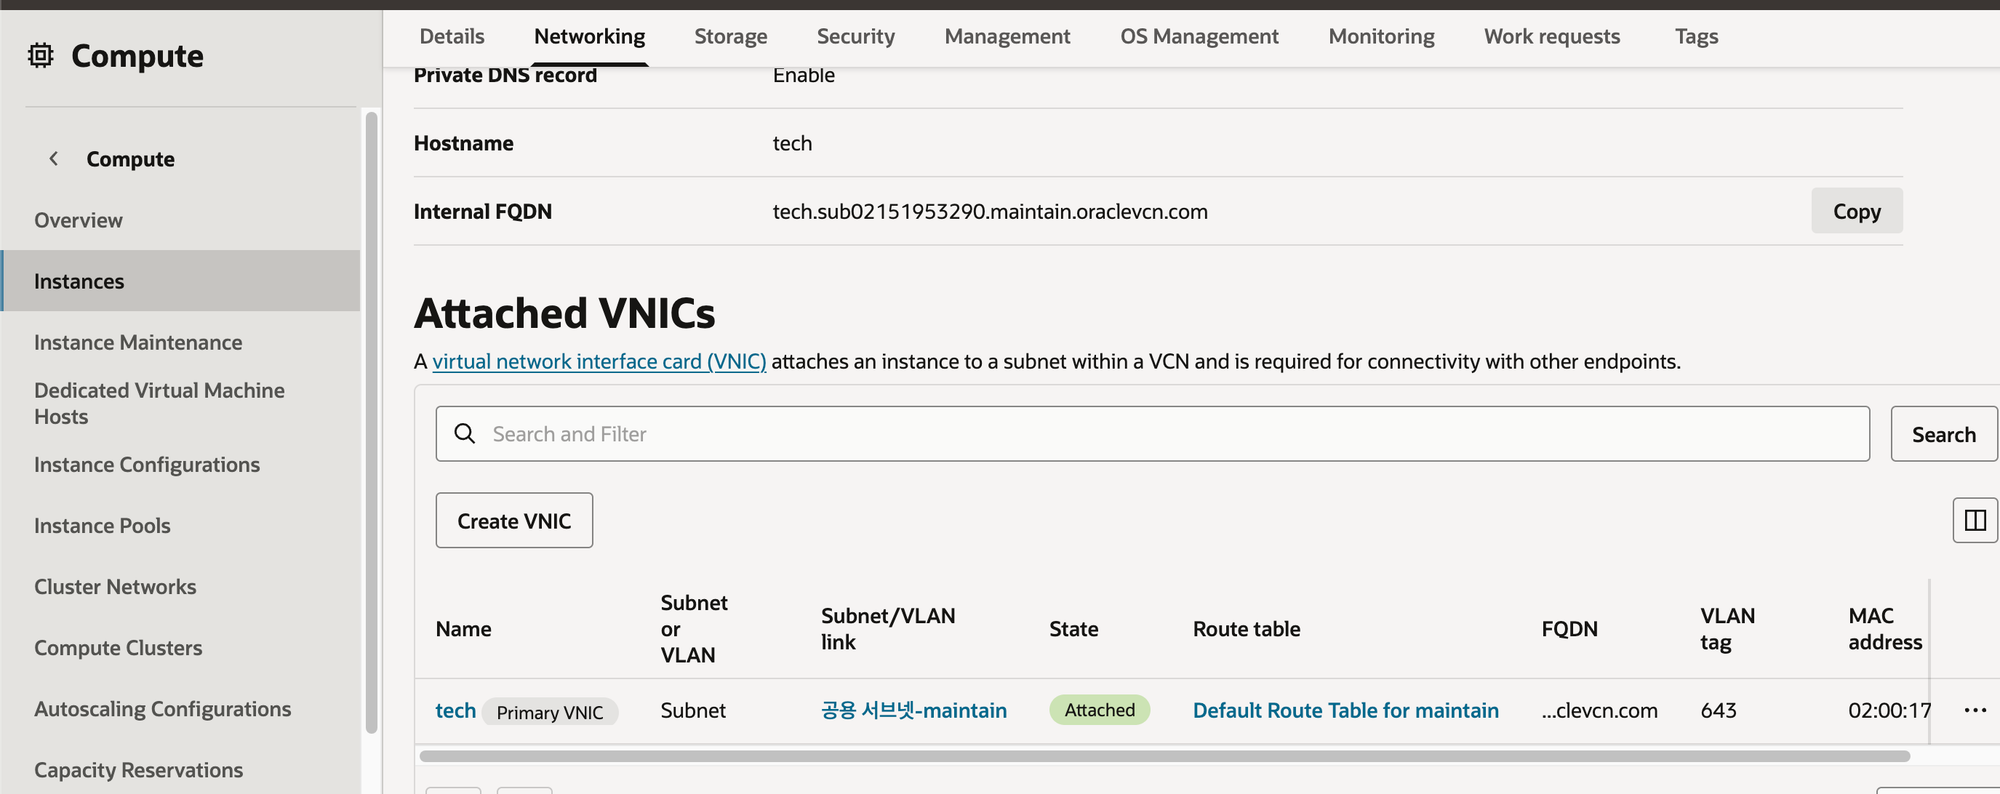Viewport: 2000px width, 794px height.
Task: Click the Search button
Action: tap(1943, 434)
